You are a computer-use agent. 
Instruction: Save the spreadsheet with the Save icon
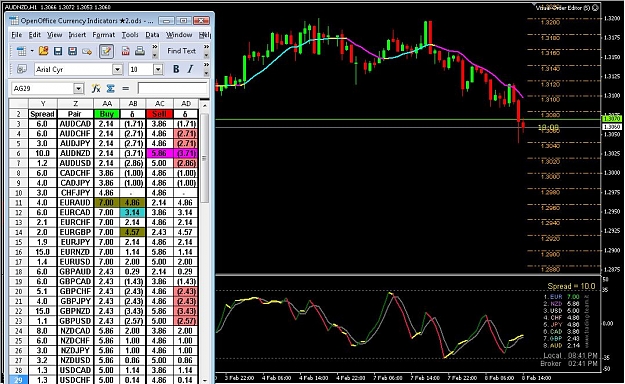coord(58,51)
